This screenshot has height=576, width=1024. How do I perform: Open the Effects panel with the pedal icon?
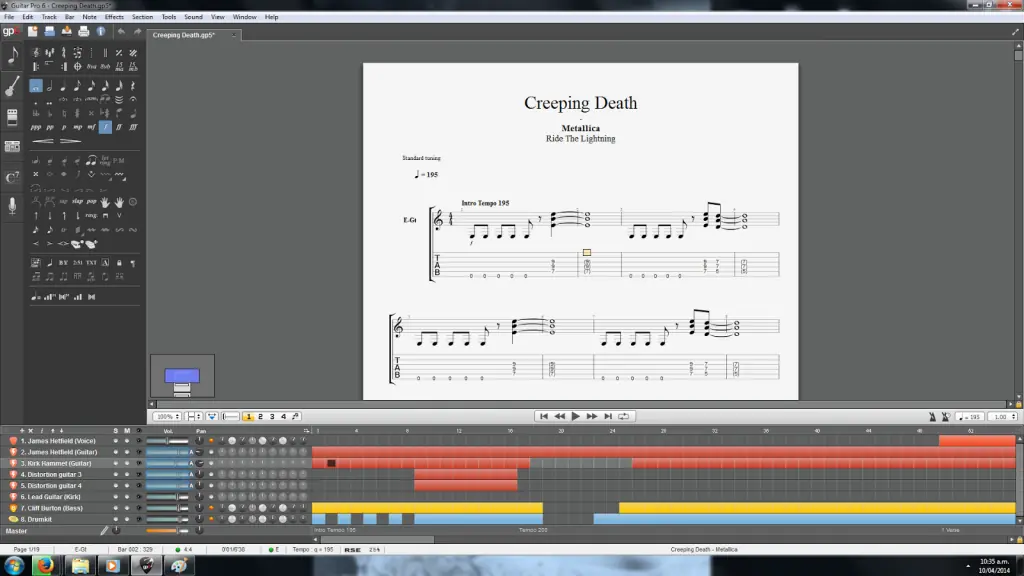coord(12,117)
